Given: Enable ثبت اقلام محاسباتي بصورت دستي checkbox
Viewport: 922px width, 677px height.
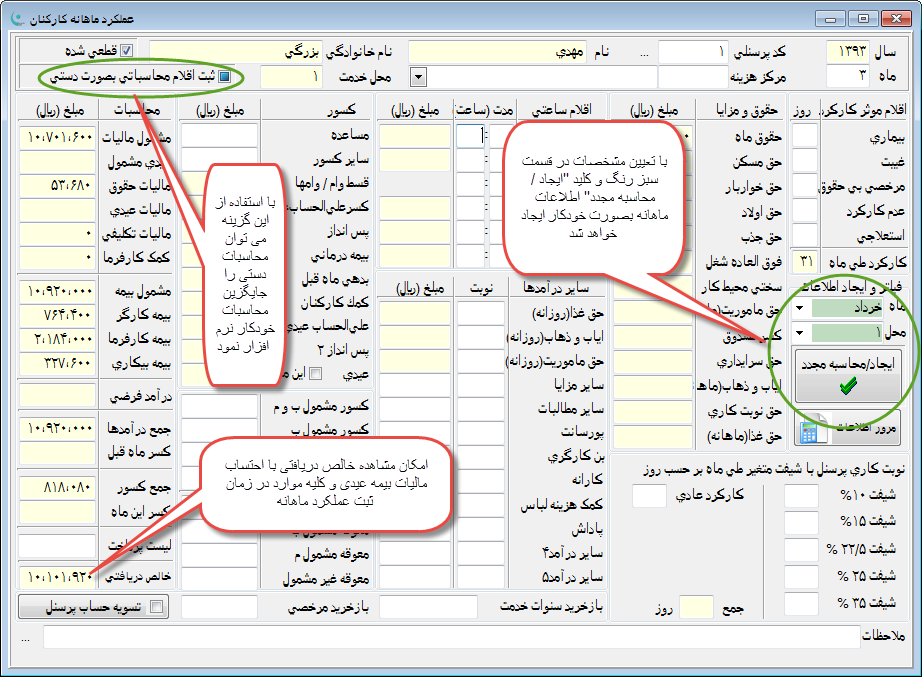Looking at the screenshot, I should tap(225, 76).
